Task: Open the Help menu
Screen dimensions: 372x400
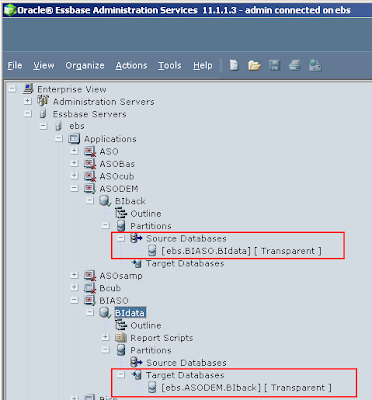Action: [202, 65]
